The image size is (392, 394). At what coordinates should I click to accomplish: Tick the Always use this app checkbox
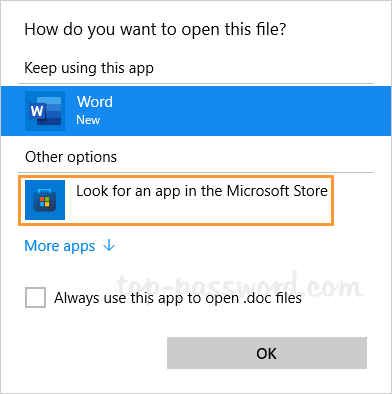coord(35,297)
